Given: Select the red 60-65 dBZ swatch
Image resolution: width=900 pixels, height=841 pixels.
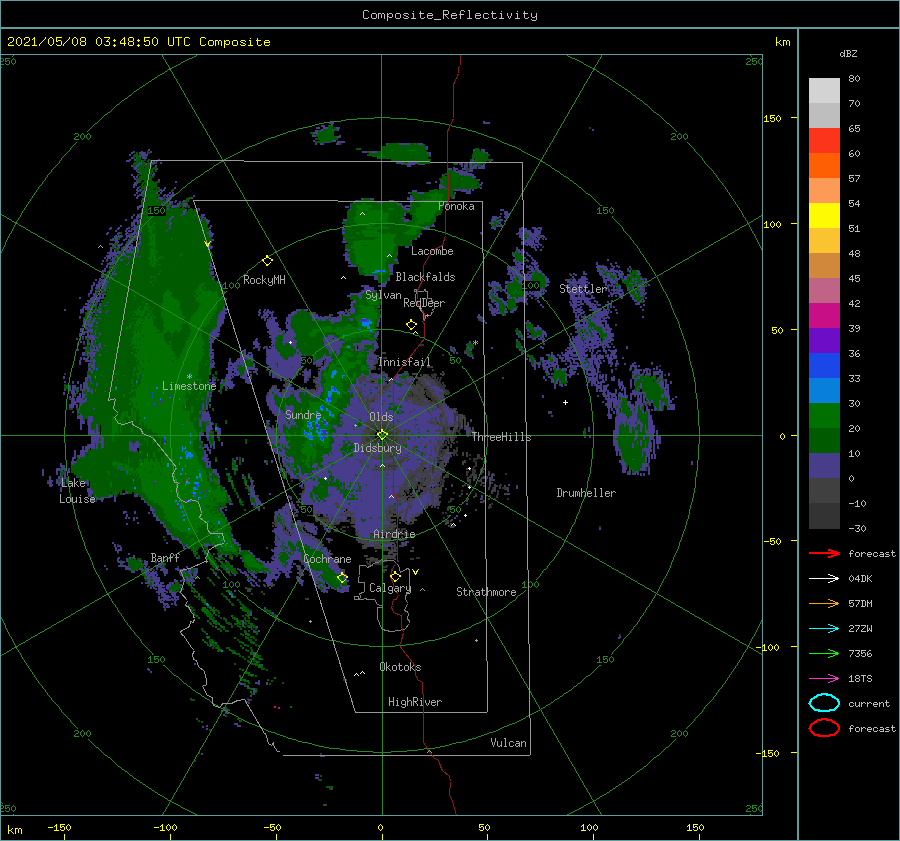Looking at the screenshot, I should pyautogui.click(x=824, y=141).
